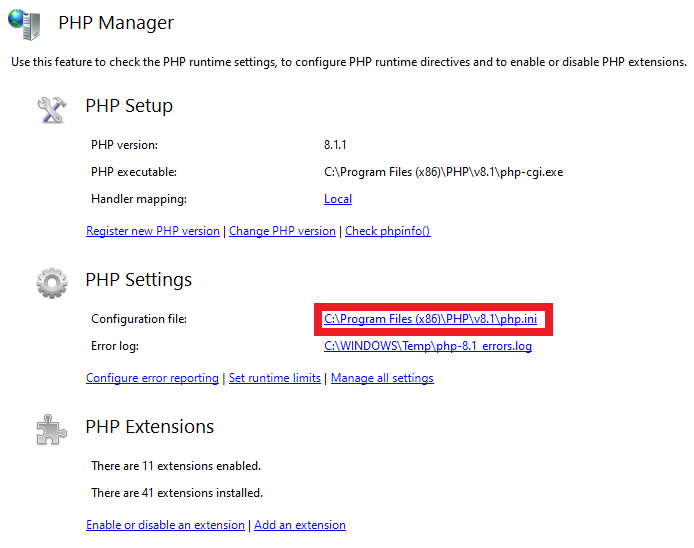Click the PHP Extensions heading
694x548 pixels.
pos(150,427)
